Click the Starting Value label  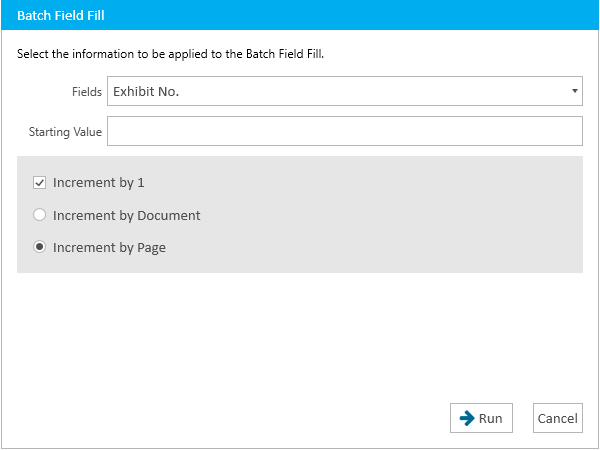click(x=65, y=132)
